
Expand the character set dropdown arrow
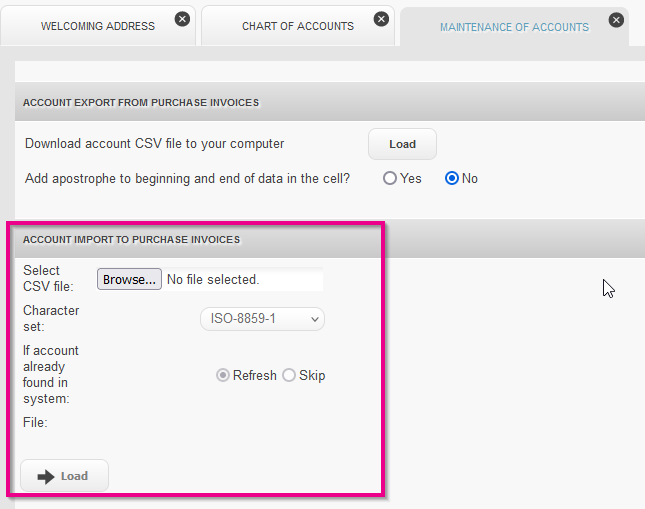[x=315, y=319]
